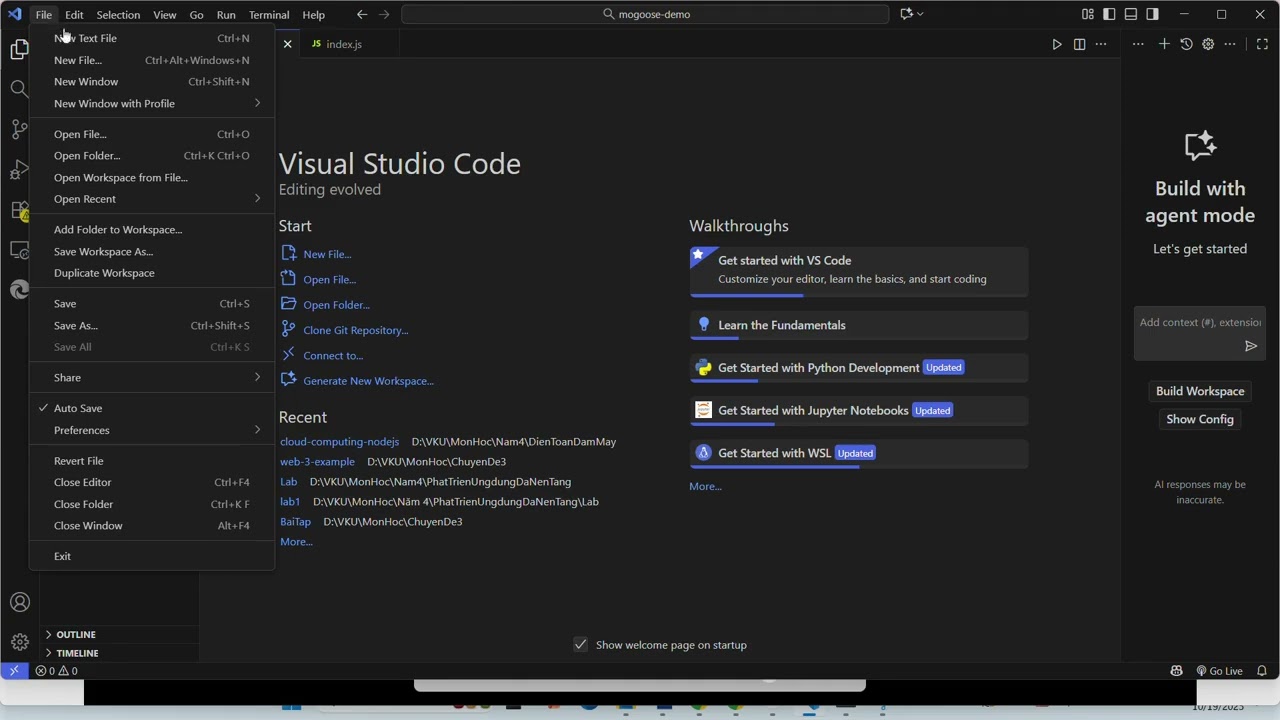Click the Build Workspace button
This screenshot has width=1280, height=720.
click(1200, 391)
